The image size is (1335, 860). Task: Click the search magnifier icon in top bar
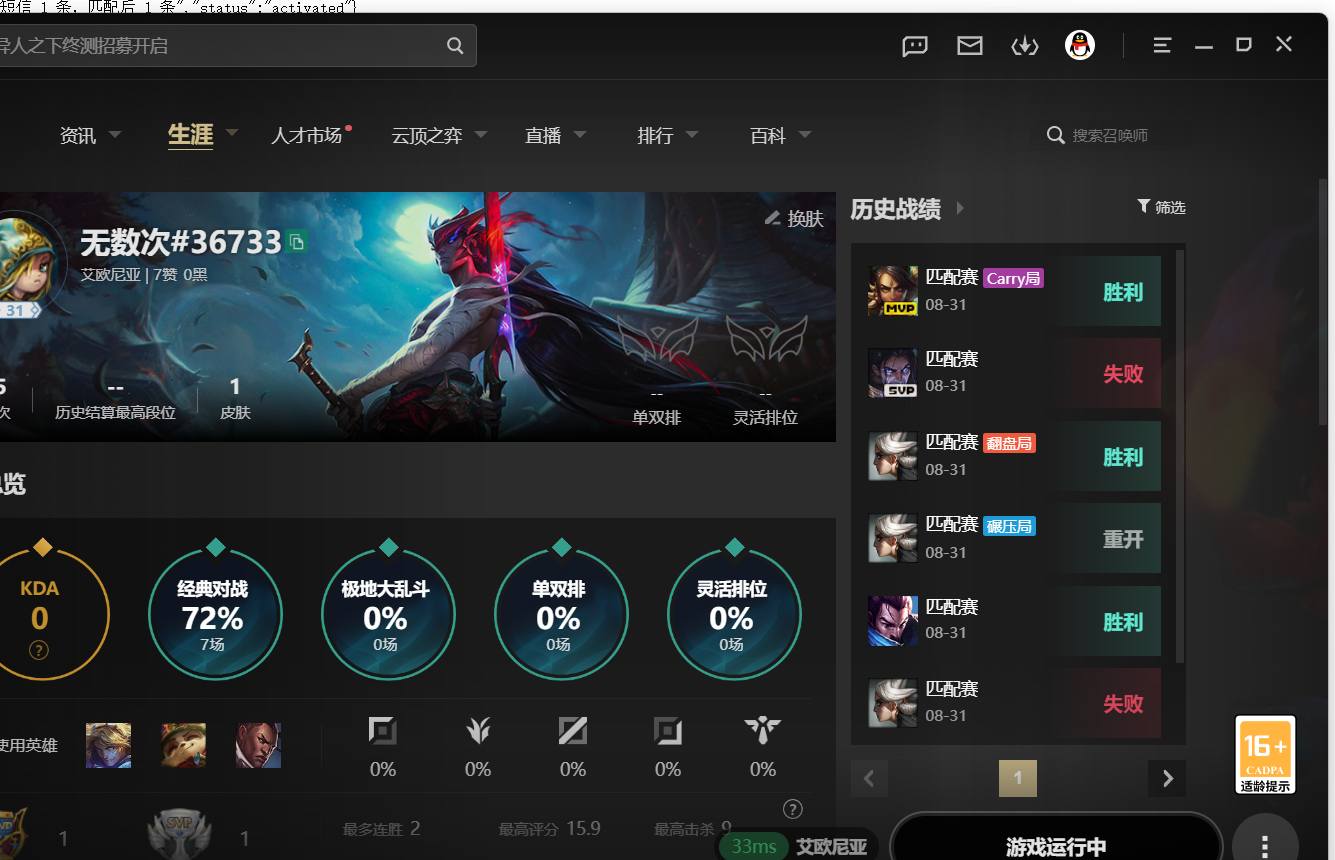455,45
